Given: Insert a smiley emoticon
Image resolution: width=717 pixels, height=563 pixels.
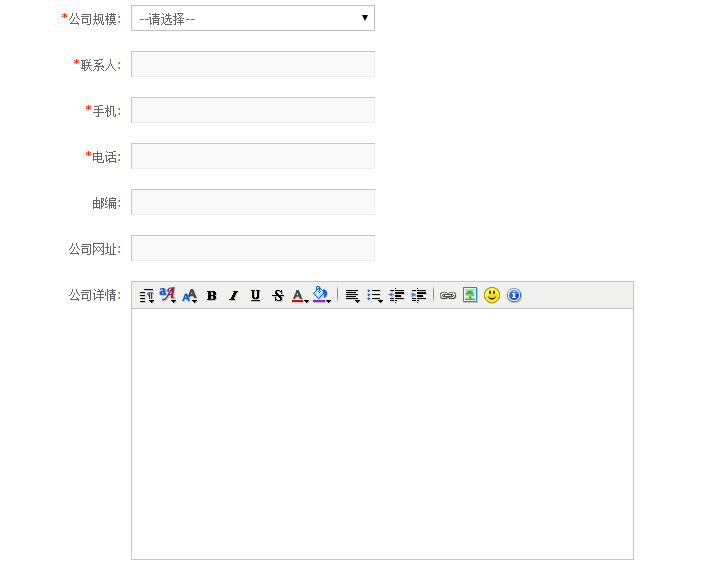Looking at the screenshot, I should 492,295.
